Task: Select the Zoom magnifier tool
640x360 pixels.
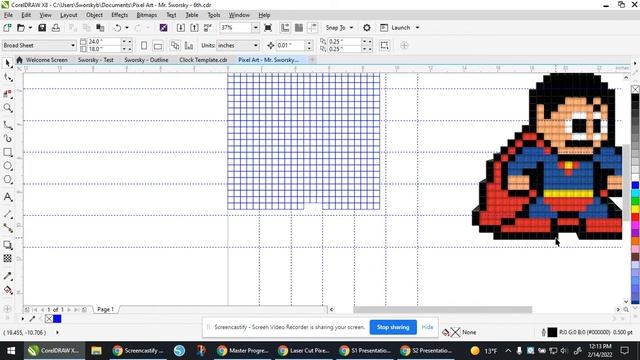Action: tap(8, 108)
